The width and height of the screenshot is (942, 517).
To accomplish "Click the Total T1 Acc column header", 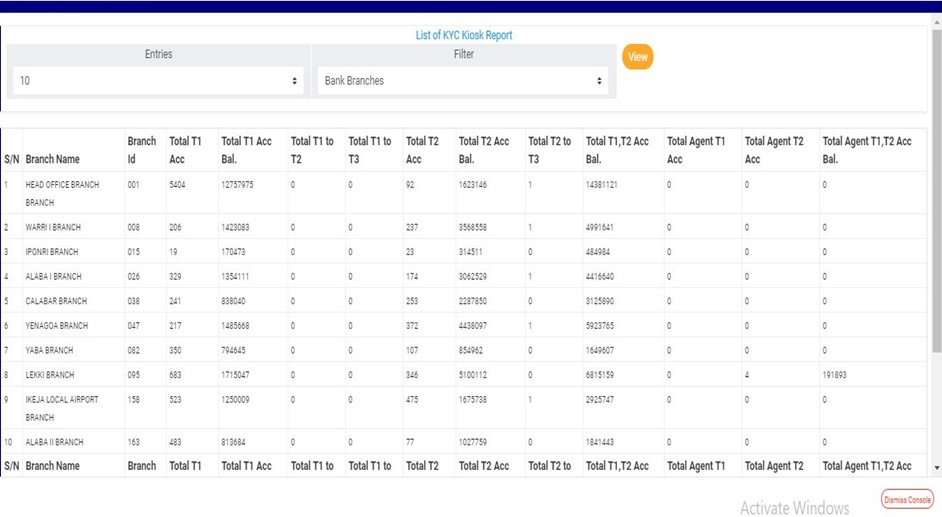I will point(185,150).
